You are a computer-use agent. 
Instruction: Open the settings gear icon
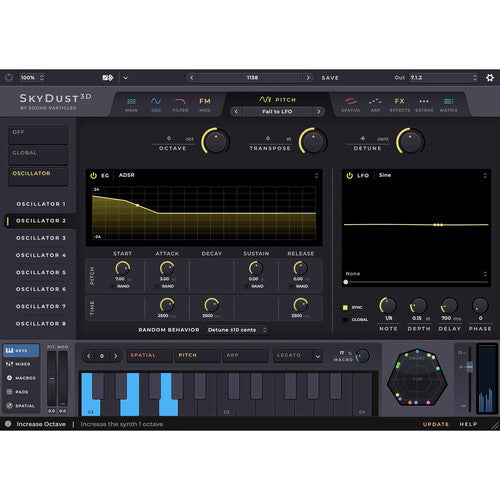(490, 78)
